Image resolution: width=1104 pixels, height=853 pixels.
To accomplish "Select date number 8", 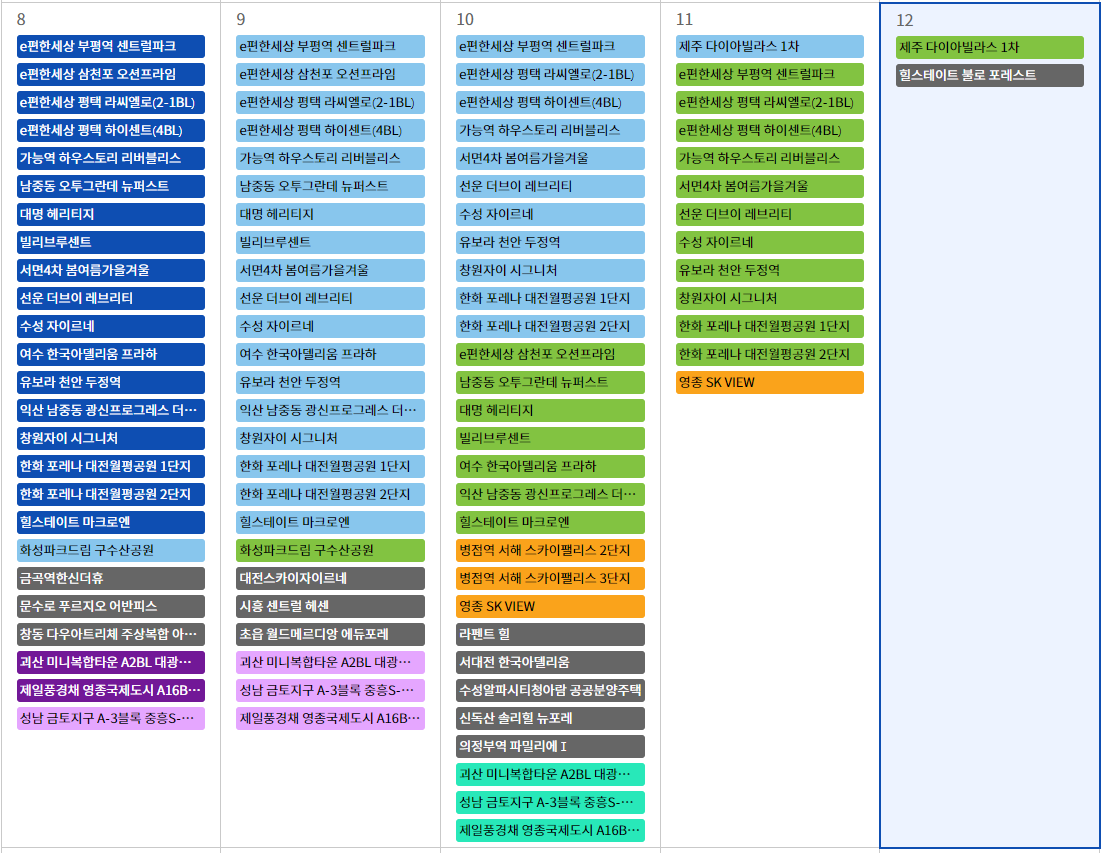I will tap(21, 20).
